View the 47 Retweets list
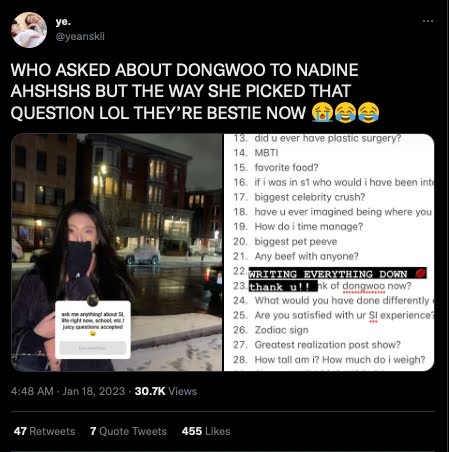Image resolution: width=449 pixels, height=452 pixels. point(45,431)
